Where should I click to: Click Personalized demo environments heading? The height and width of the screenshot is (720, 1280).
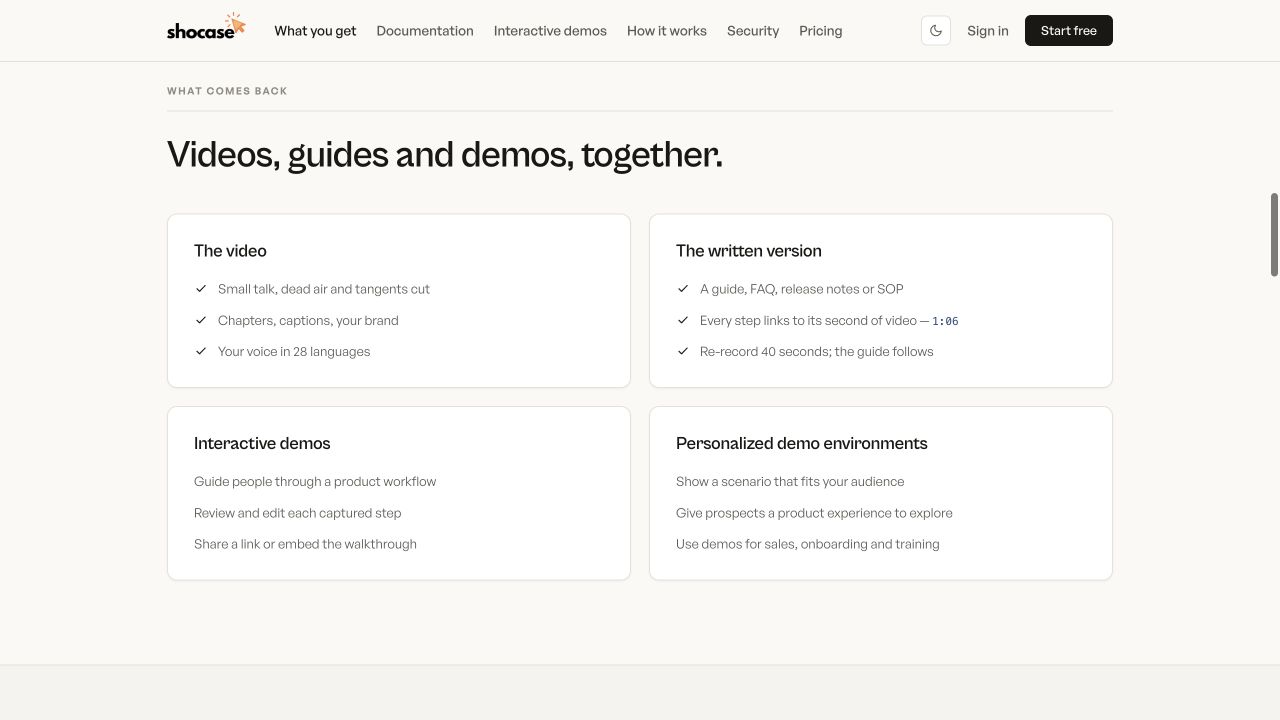pyautogui.click(x=802, y=443)
